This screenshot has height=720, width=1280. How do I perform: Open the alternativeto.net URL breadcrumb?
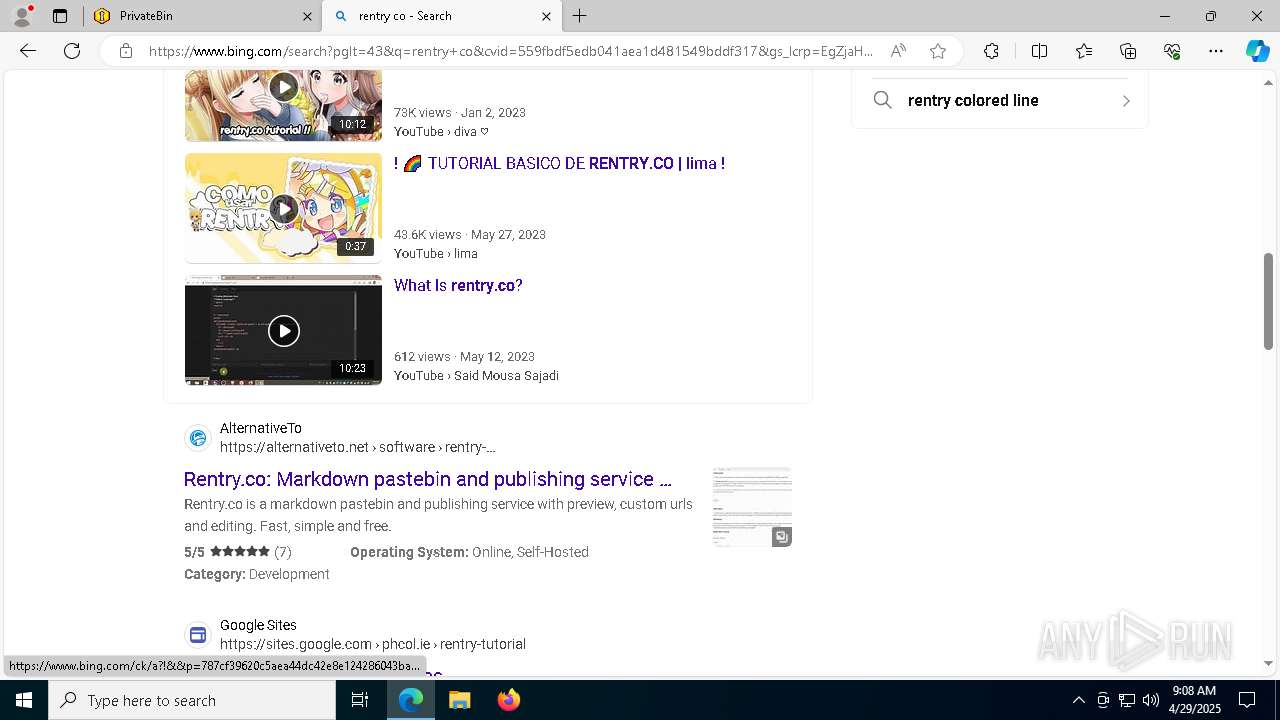click(358, 447)
